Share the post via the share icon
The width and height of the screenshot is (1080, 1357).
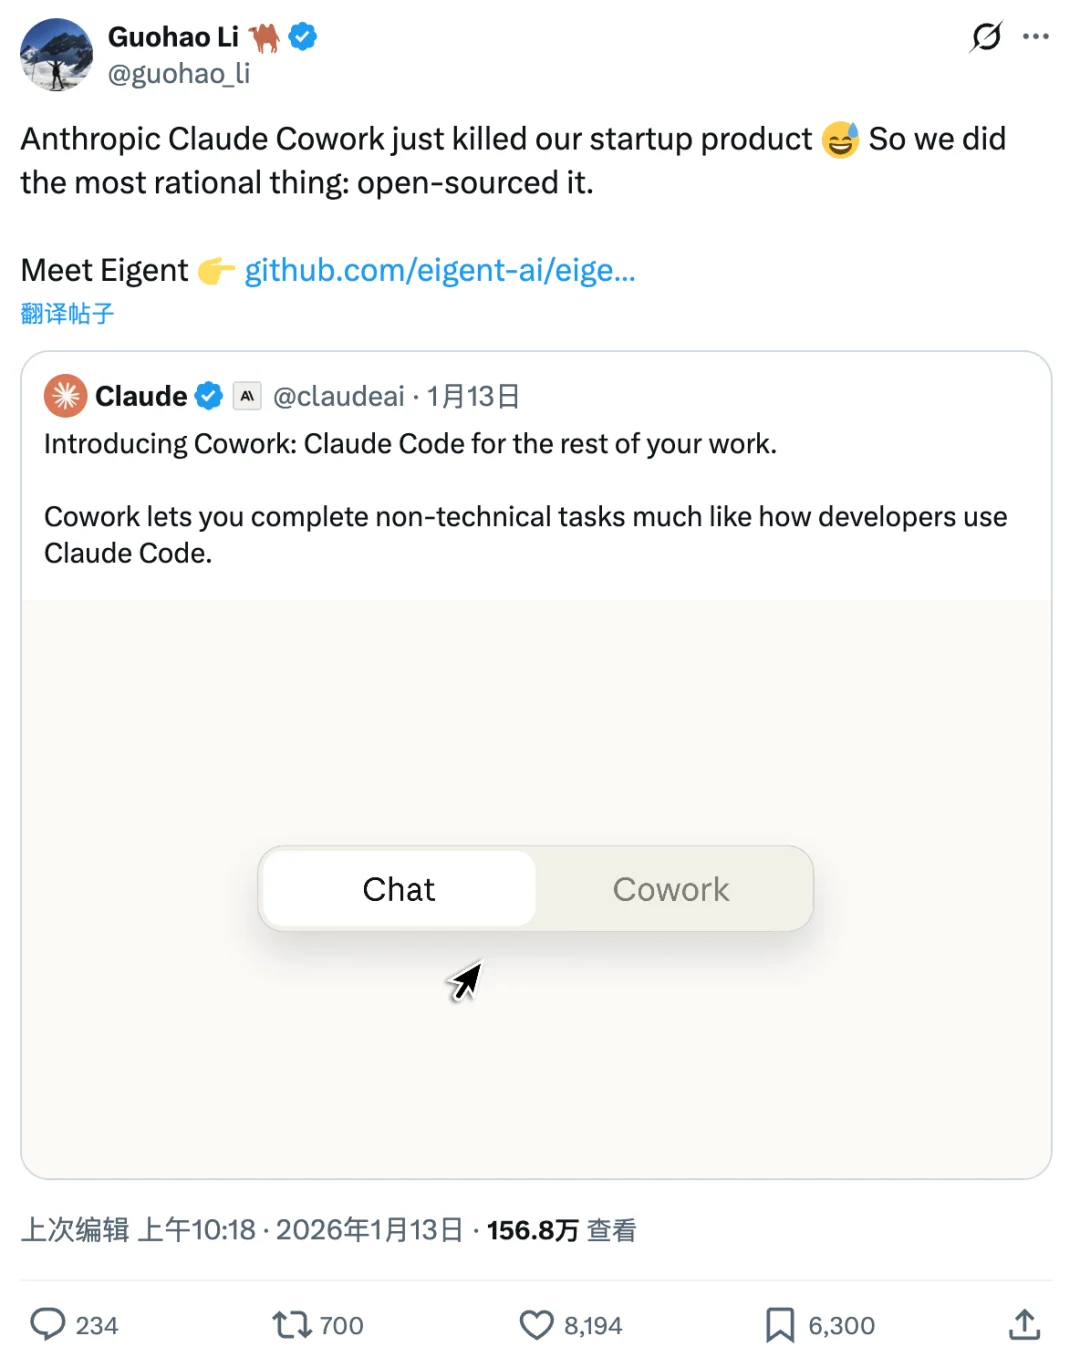[1024, 1324]
